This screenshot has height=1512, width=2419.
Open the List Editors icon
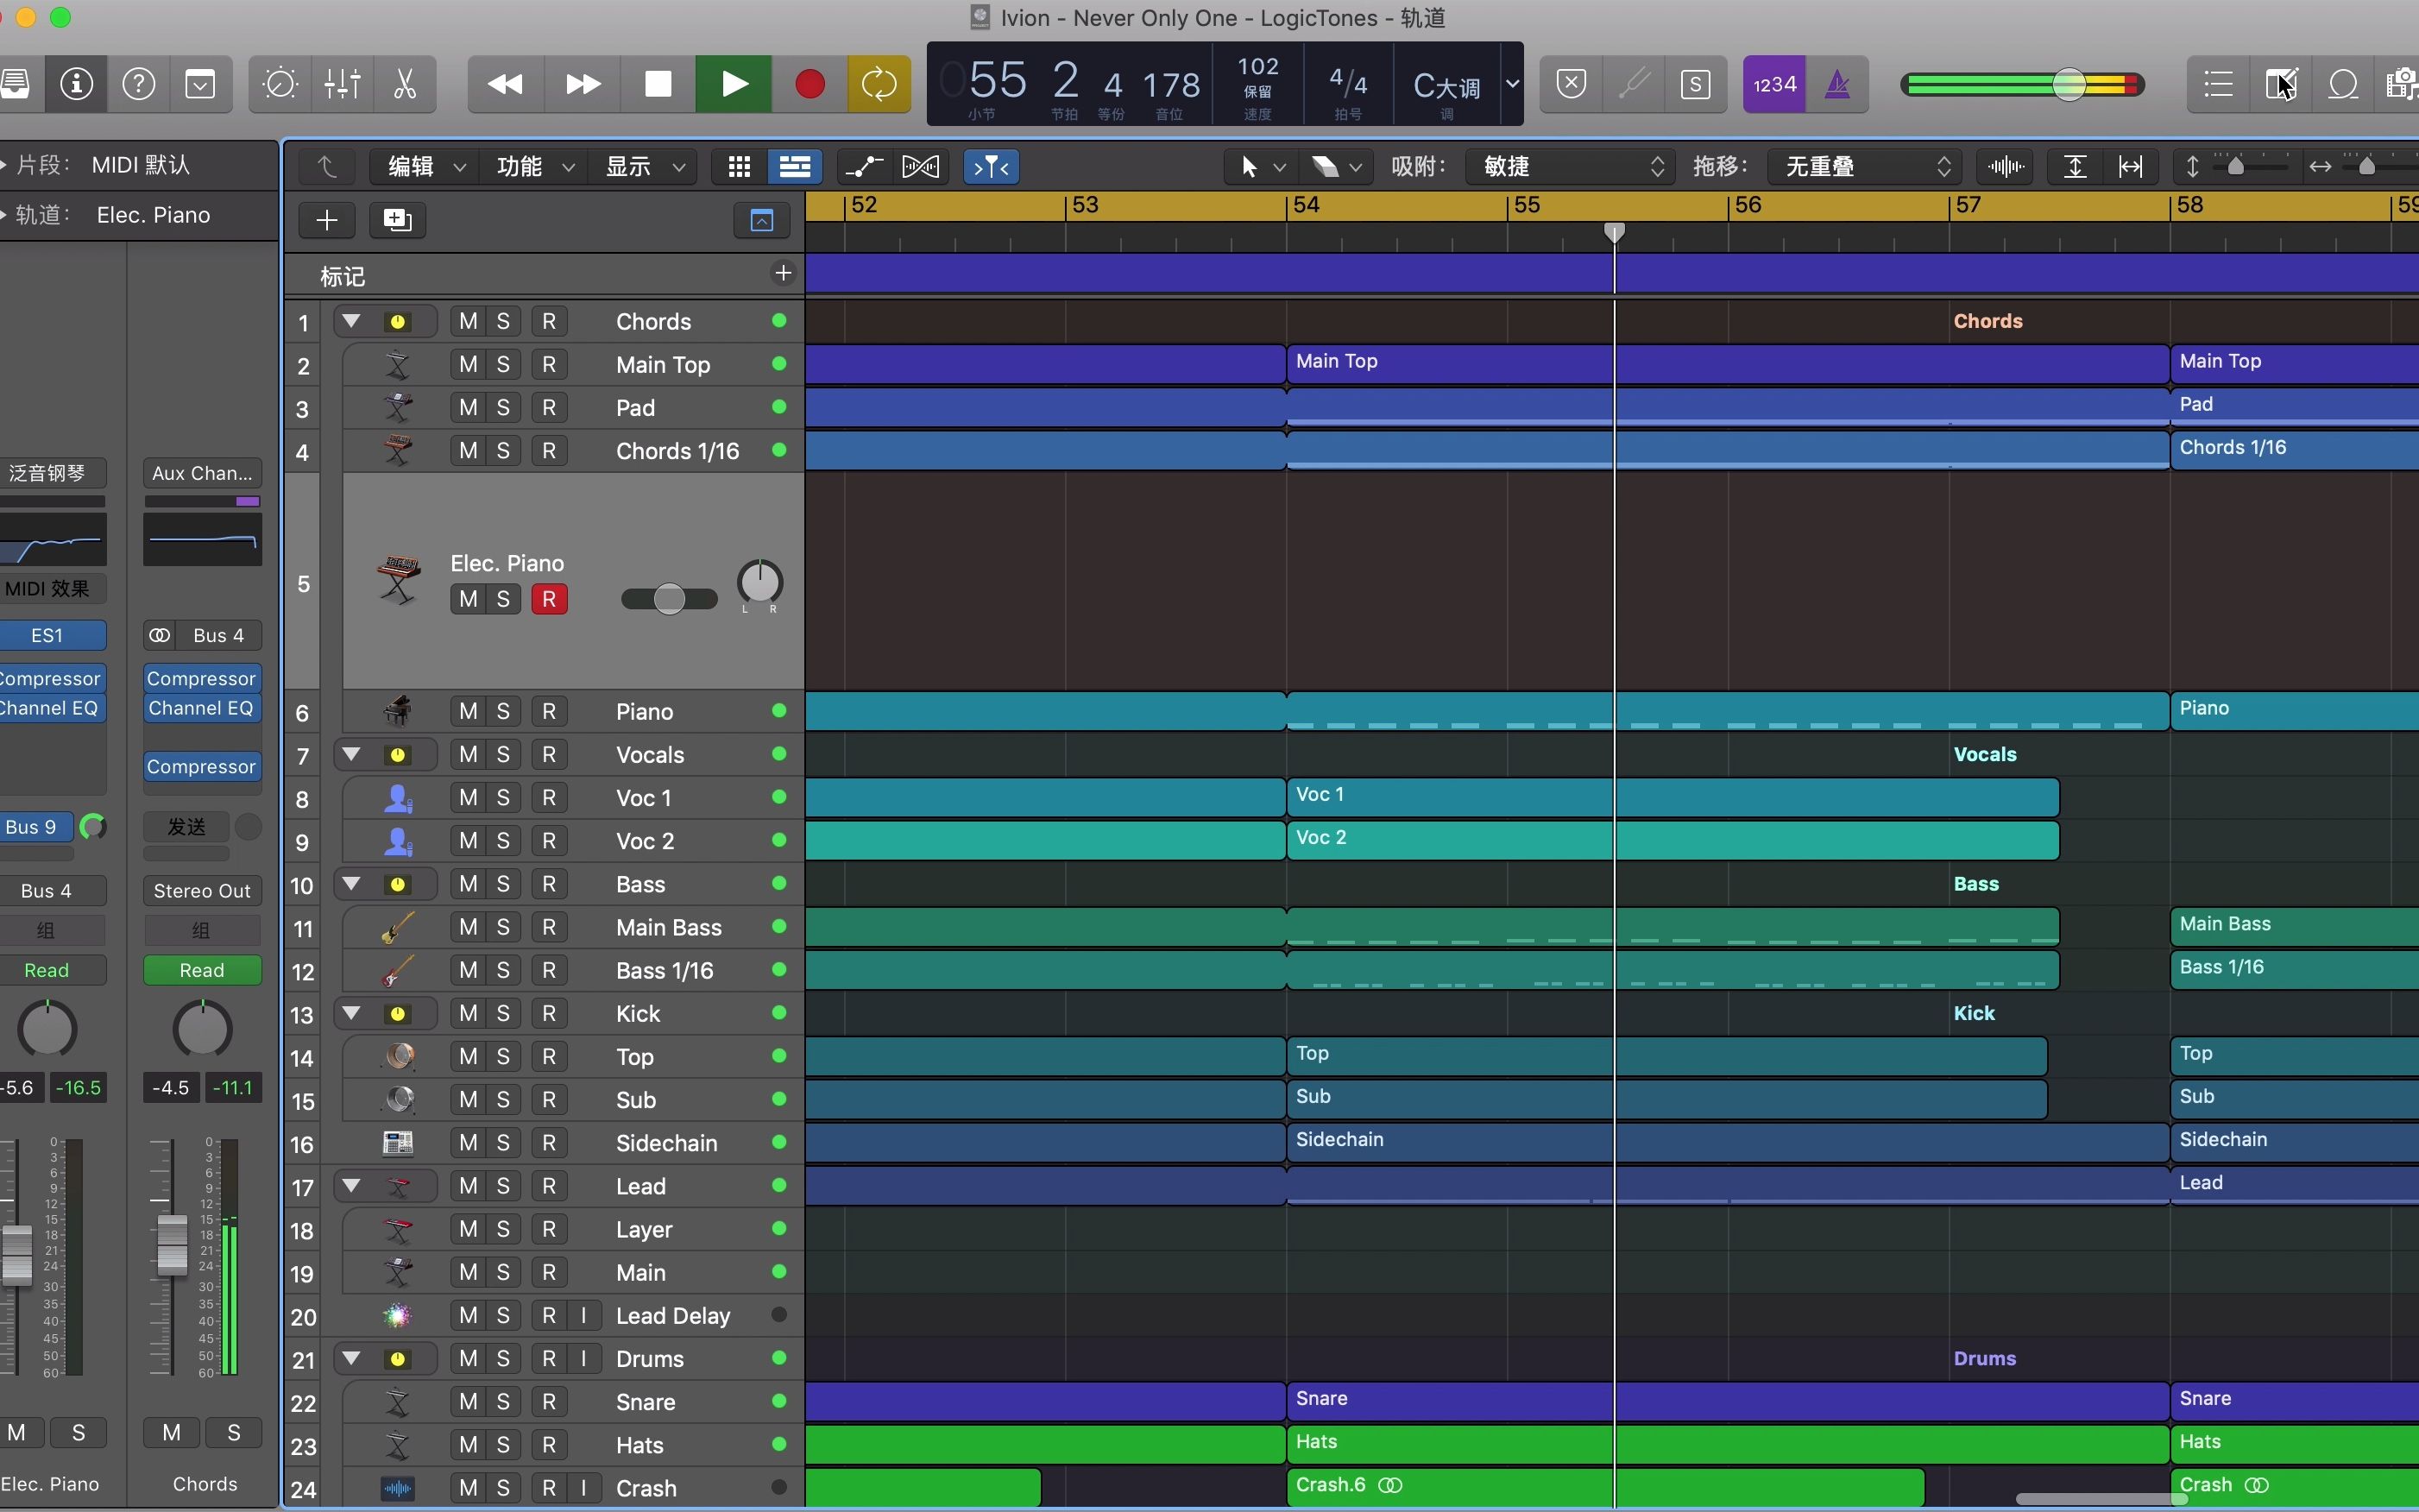[2219, 84]
